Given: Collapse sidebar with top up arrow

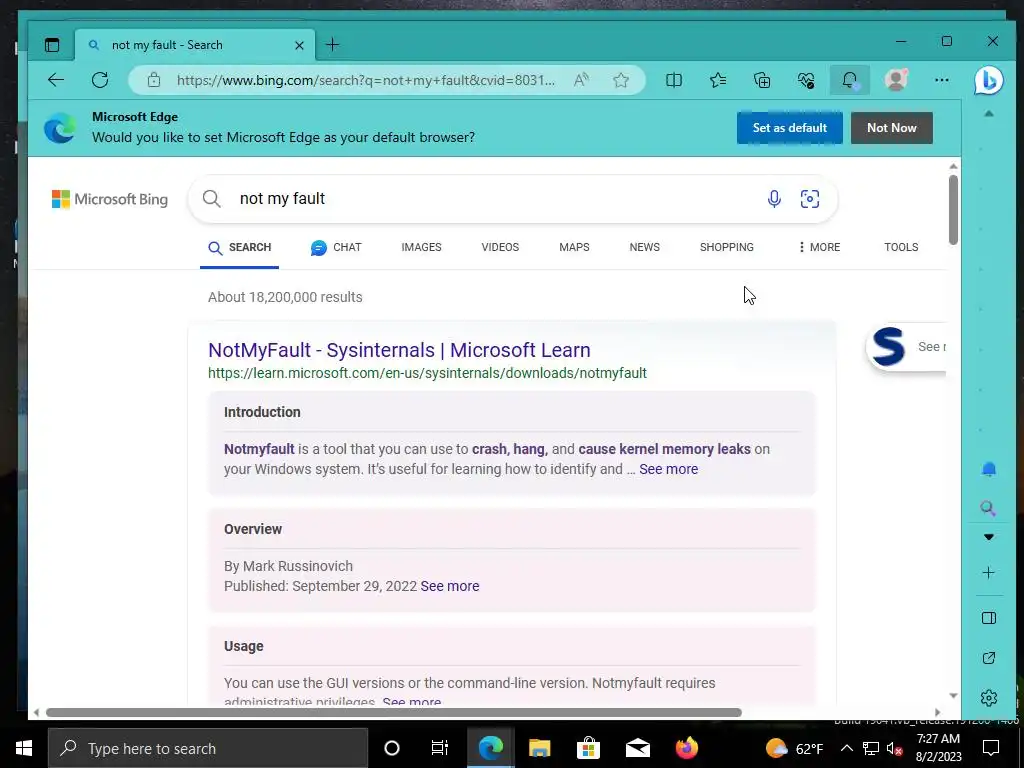Looking at the screenshot, I should tap(989, 114).
